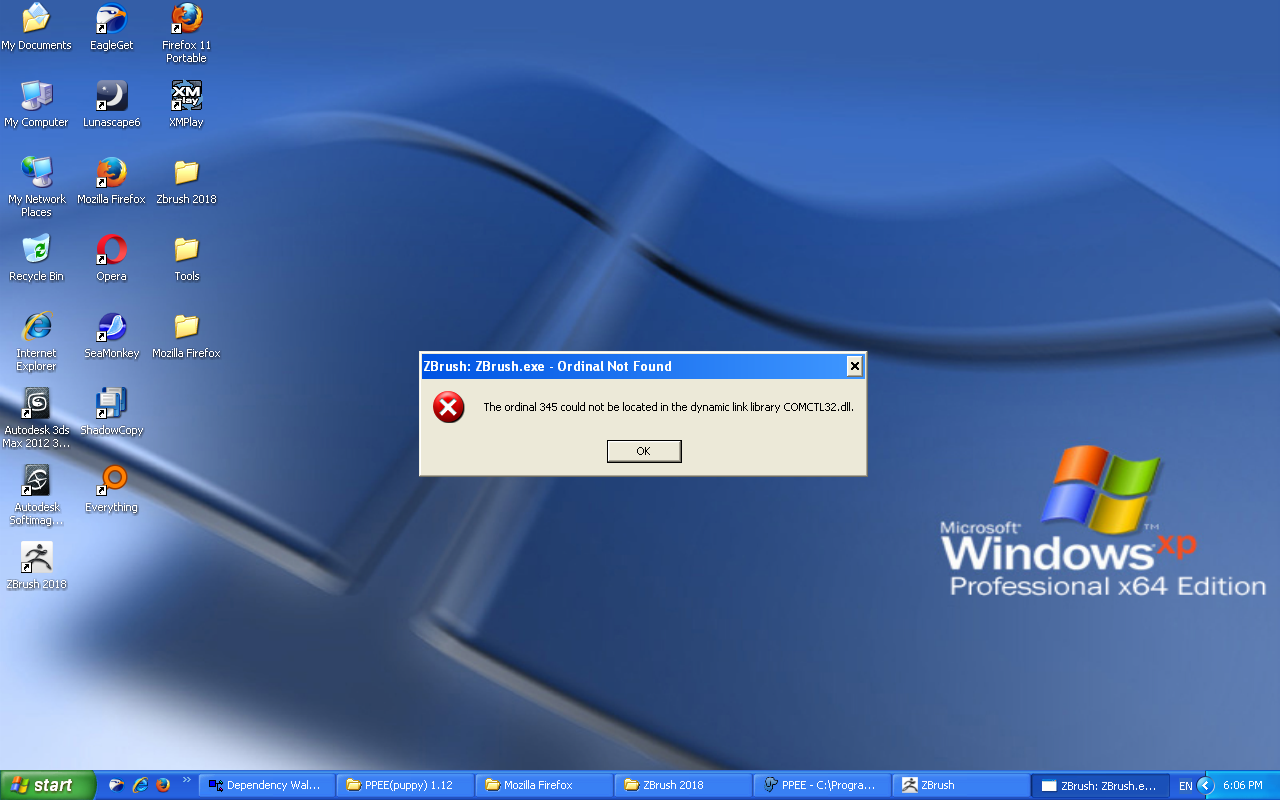Viewport: 1280px width, 800px height.
Task: Switch to Dependency Walker taskbar button
Action: [x=266, y=785]
